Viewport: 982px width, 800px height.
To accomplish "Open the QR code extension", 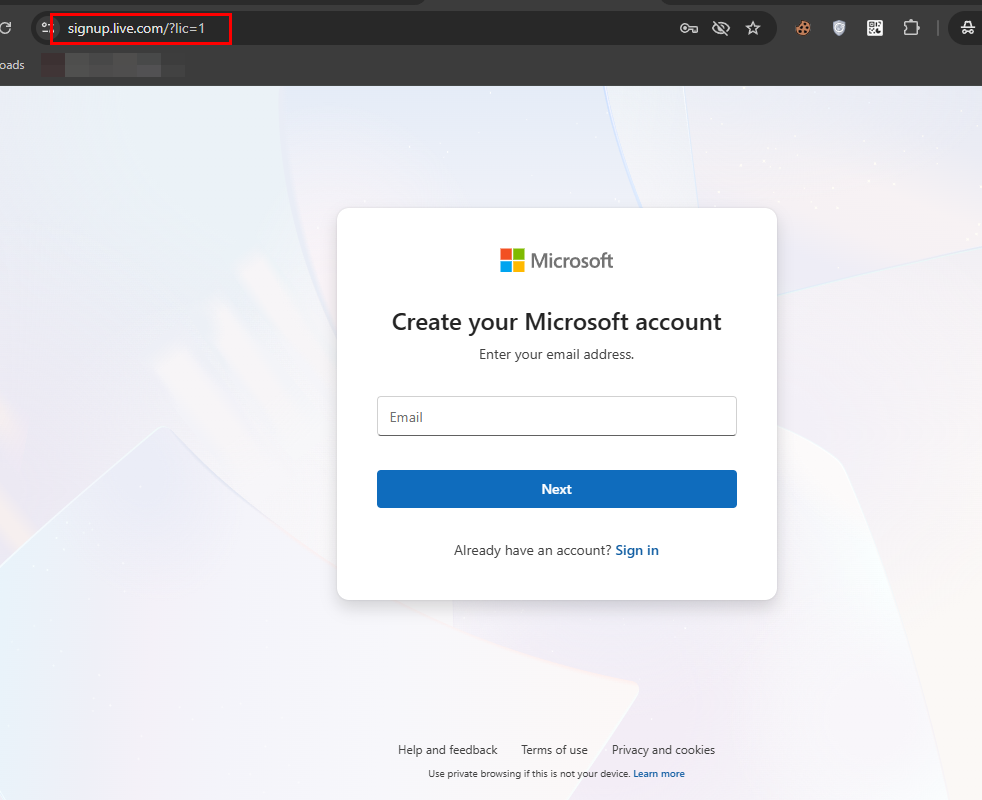I will pyautogui.click(x=875, y=28).
